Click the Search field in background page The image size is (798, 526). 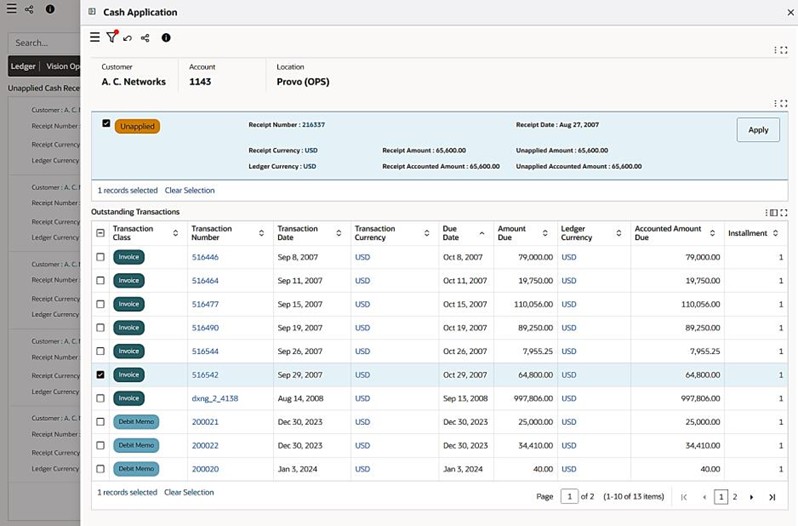pos(44,43)
